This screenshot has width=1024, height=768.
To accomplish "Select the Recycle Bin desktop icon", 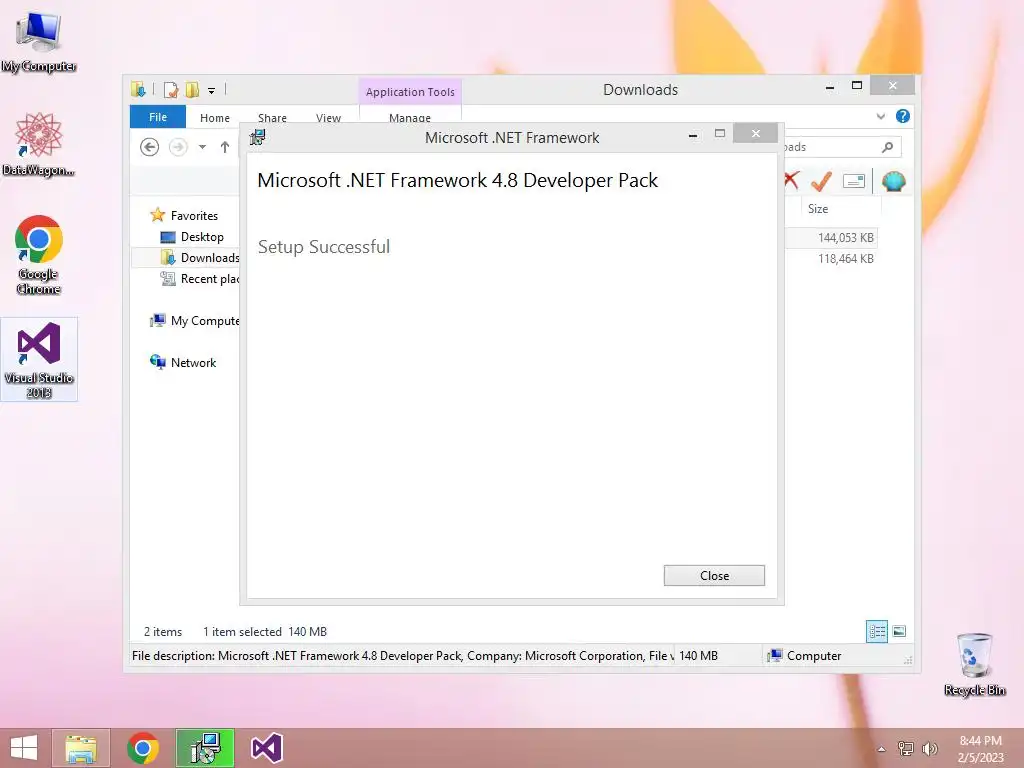I will click(974, 664).
